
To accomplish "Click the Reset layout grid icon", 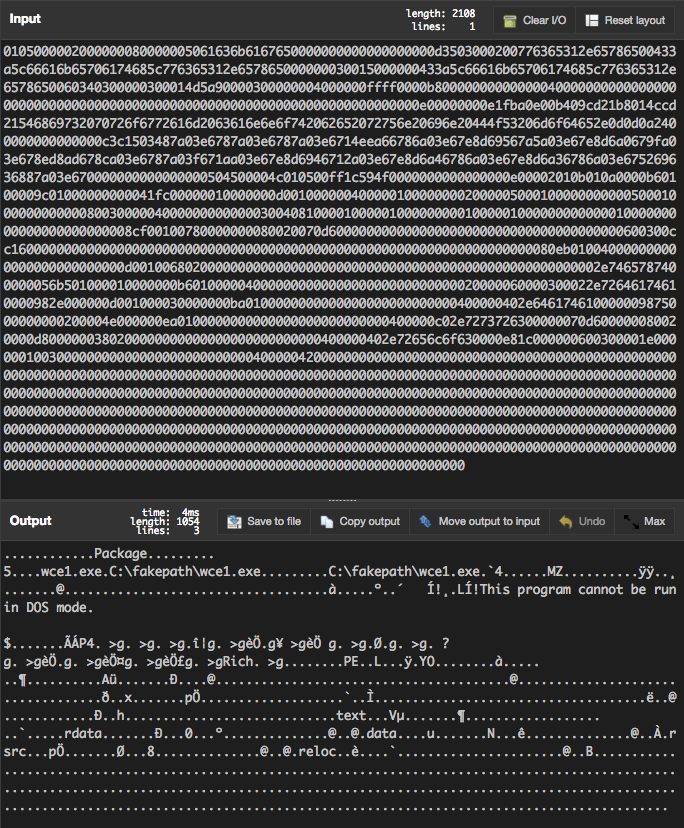I will 593,20.
